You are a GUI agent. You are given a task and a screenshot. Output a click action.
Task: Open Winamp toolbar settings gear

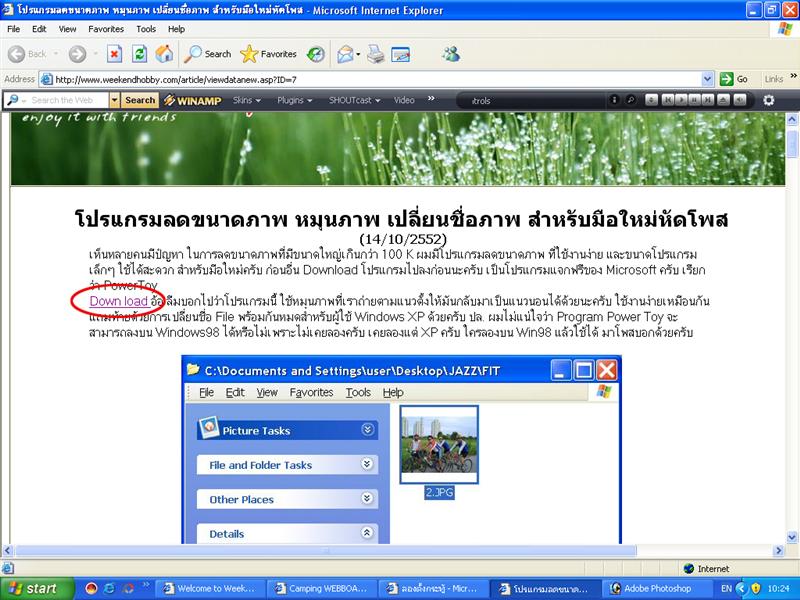768,100
